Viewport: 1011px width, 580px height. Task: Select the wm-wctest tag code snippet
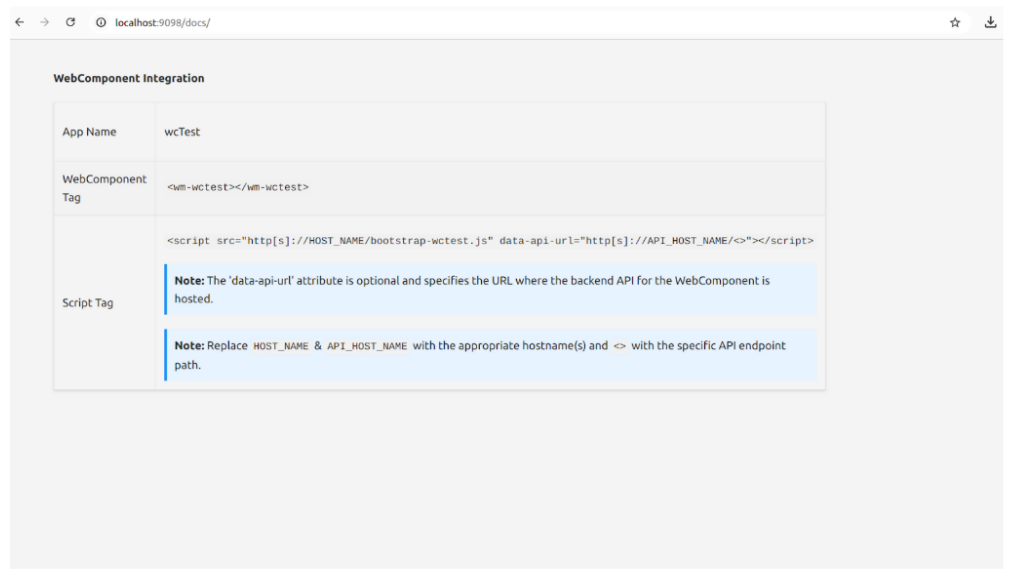pyautogui.click(x=239, y=185)
